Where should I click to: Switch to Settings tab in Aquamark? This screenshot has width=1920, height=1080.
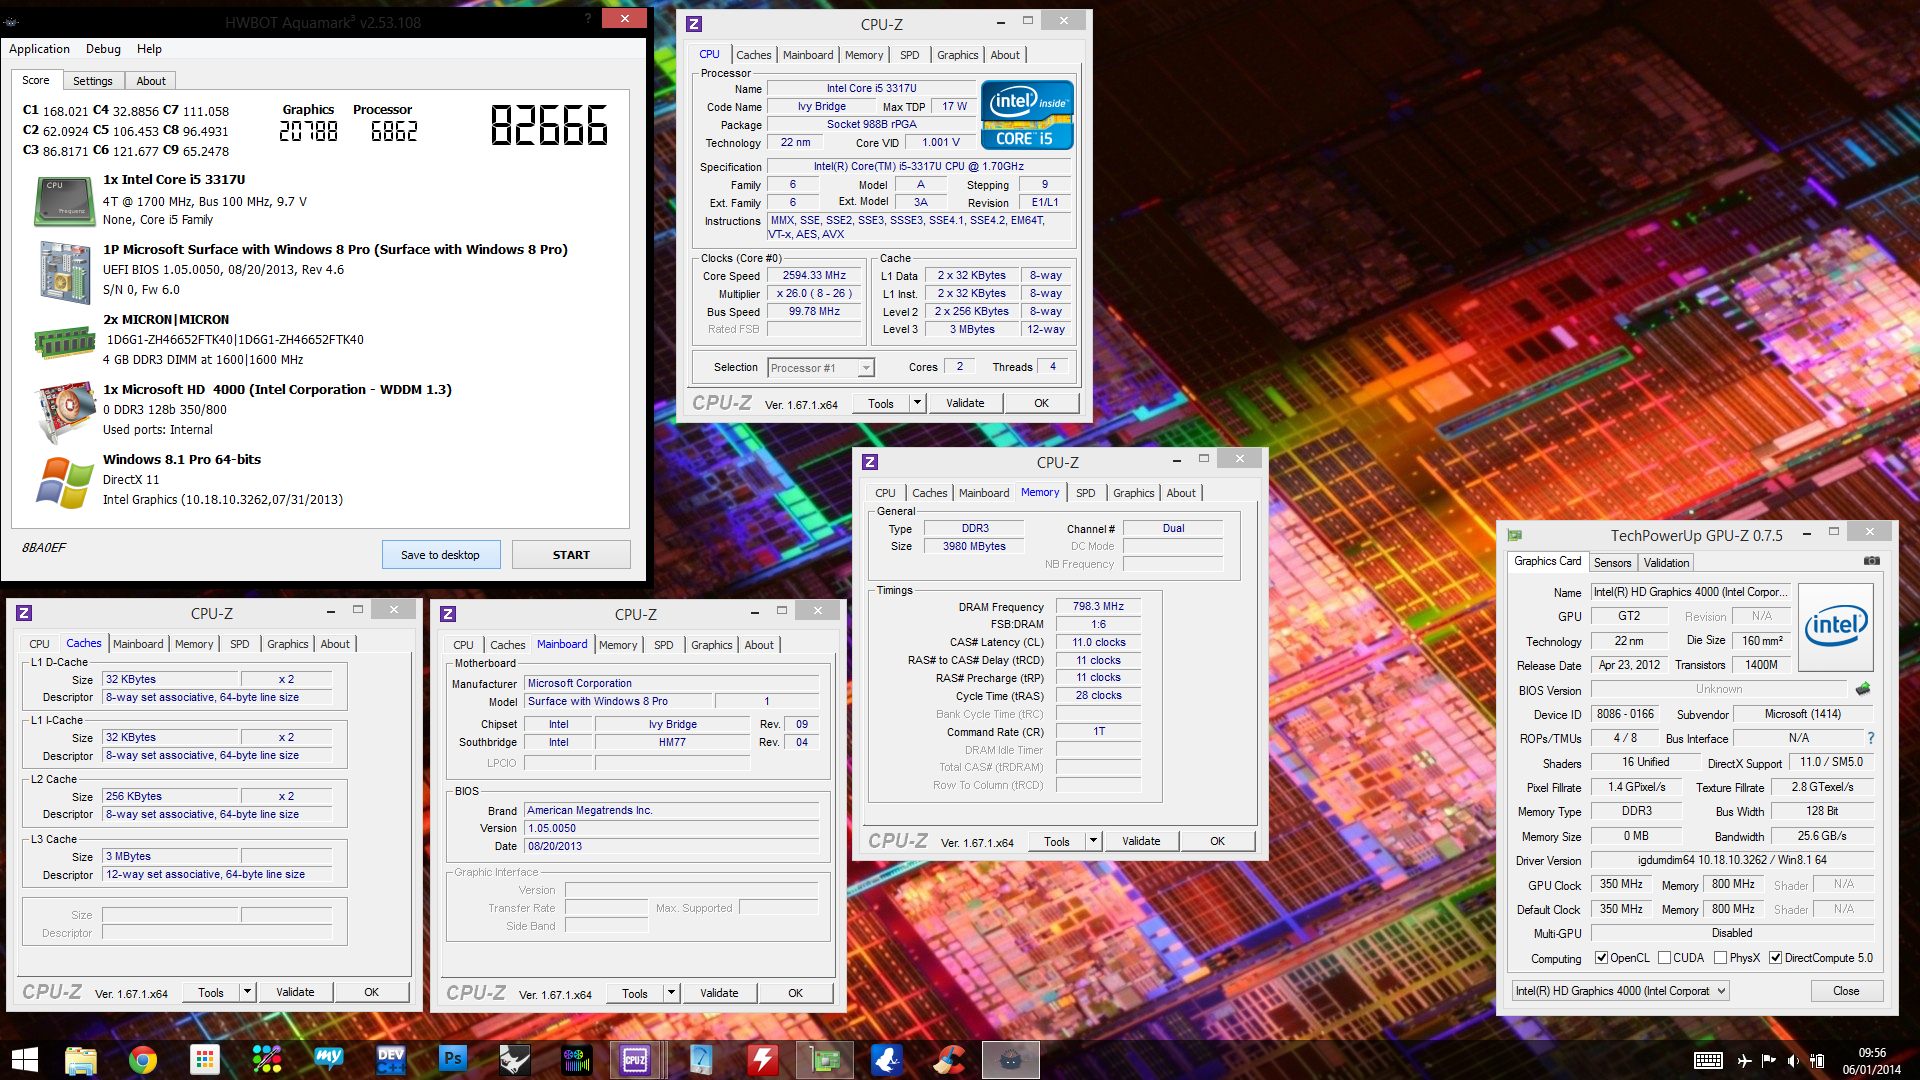click(x=92, y=81)
